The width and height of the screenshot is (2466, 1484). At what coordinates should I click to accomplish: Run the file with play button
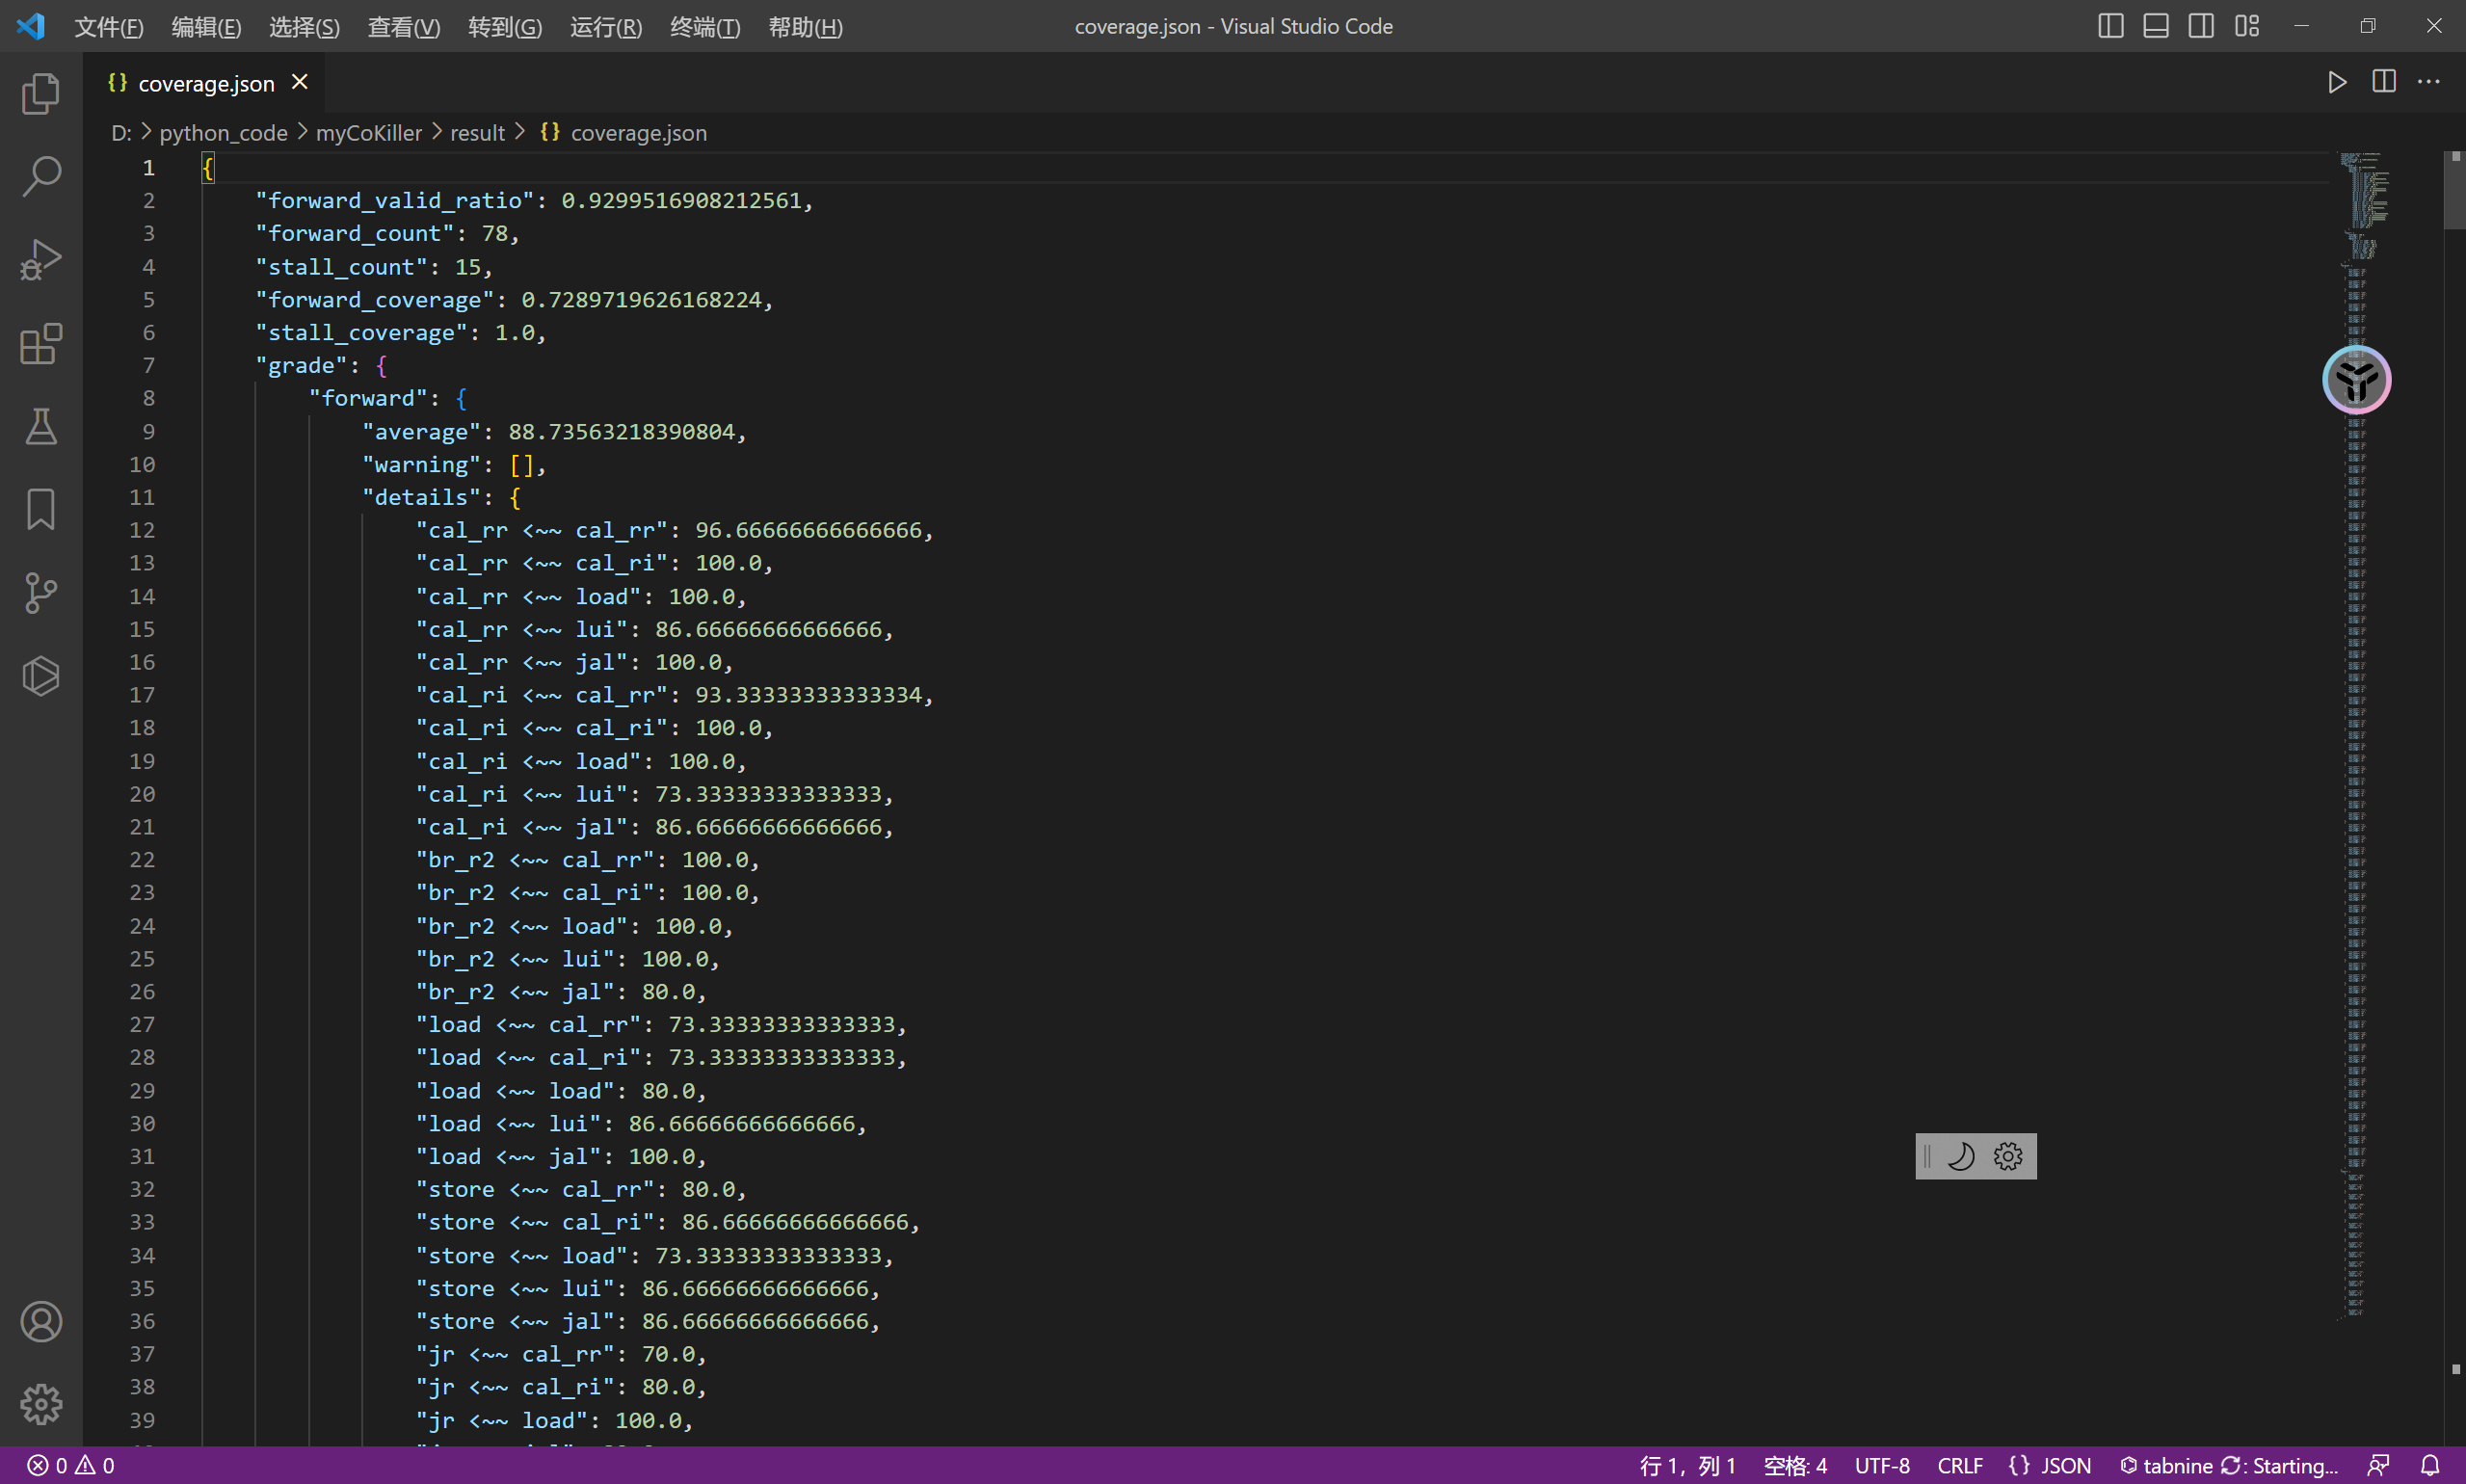point(2337,82)
